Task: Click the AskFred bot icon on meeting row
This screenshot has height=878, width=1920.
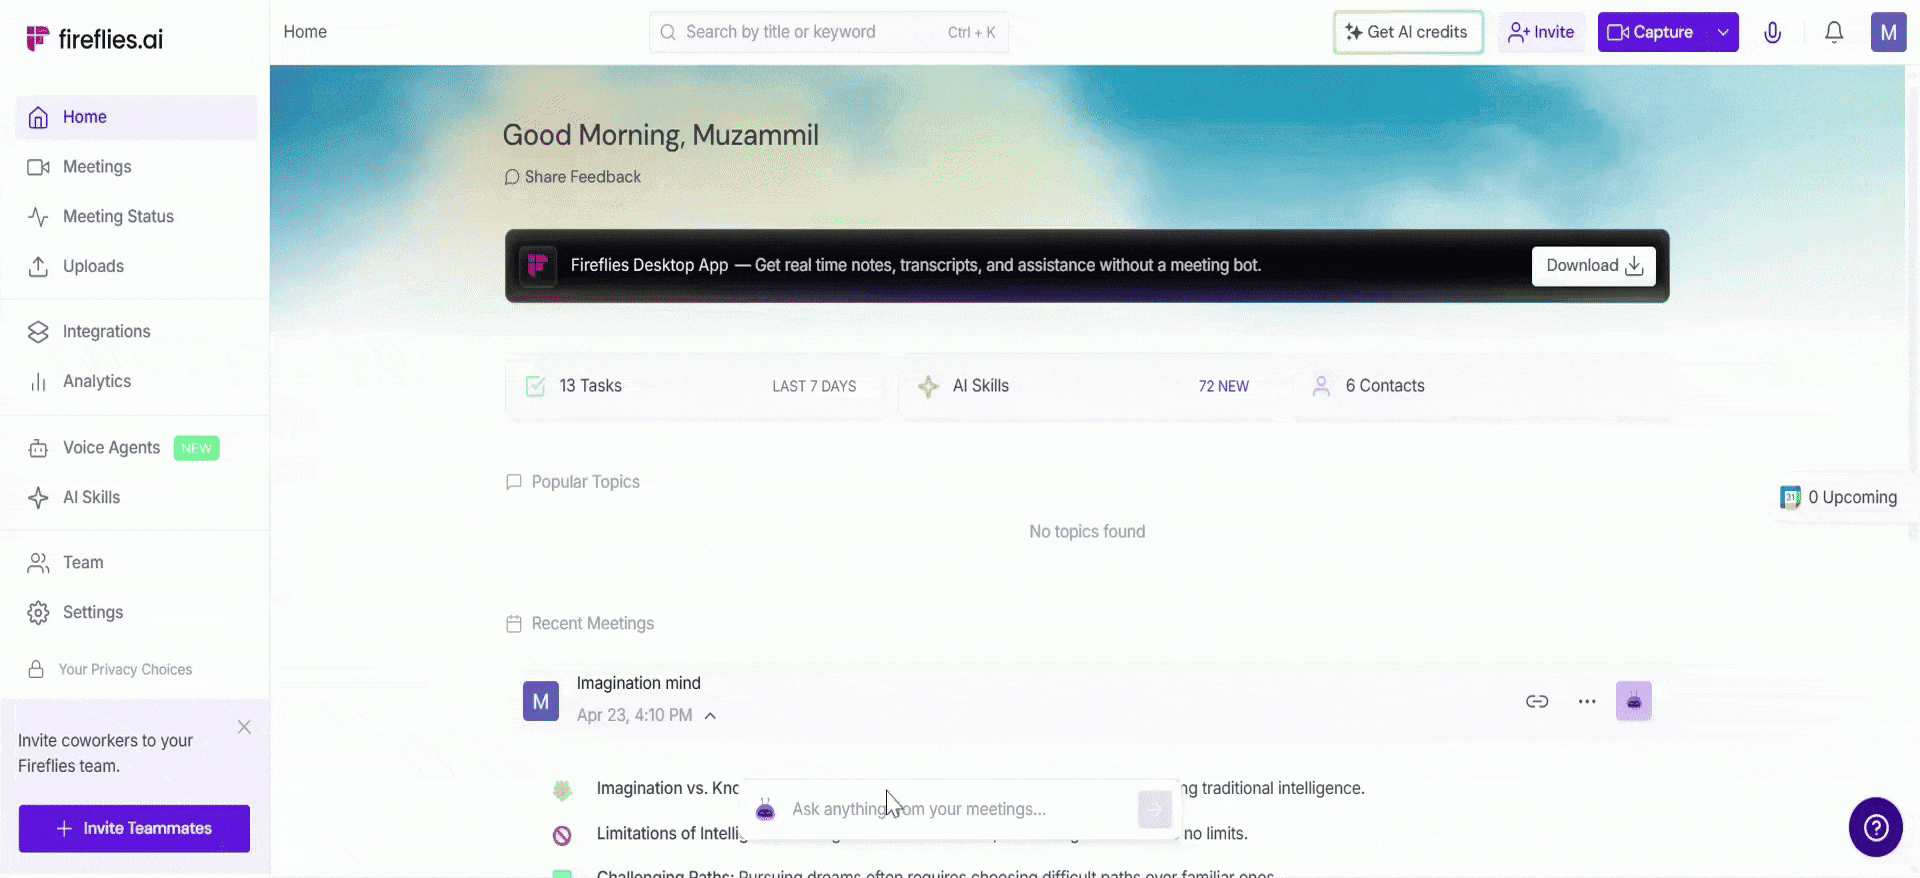Action: 1634,701
